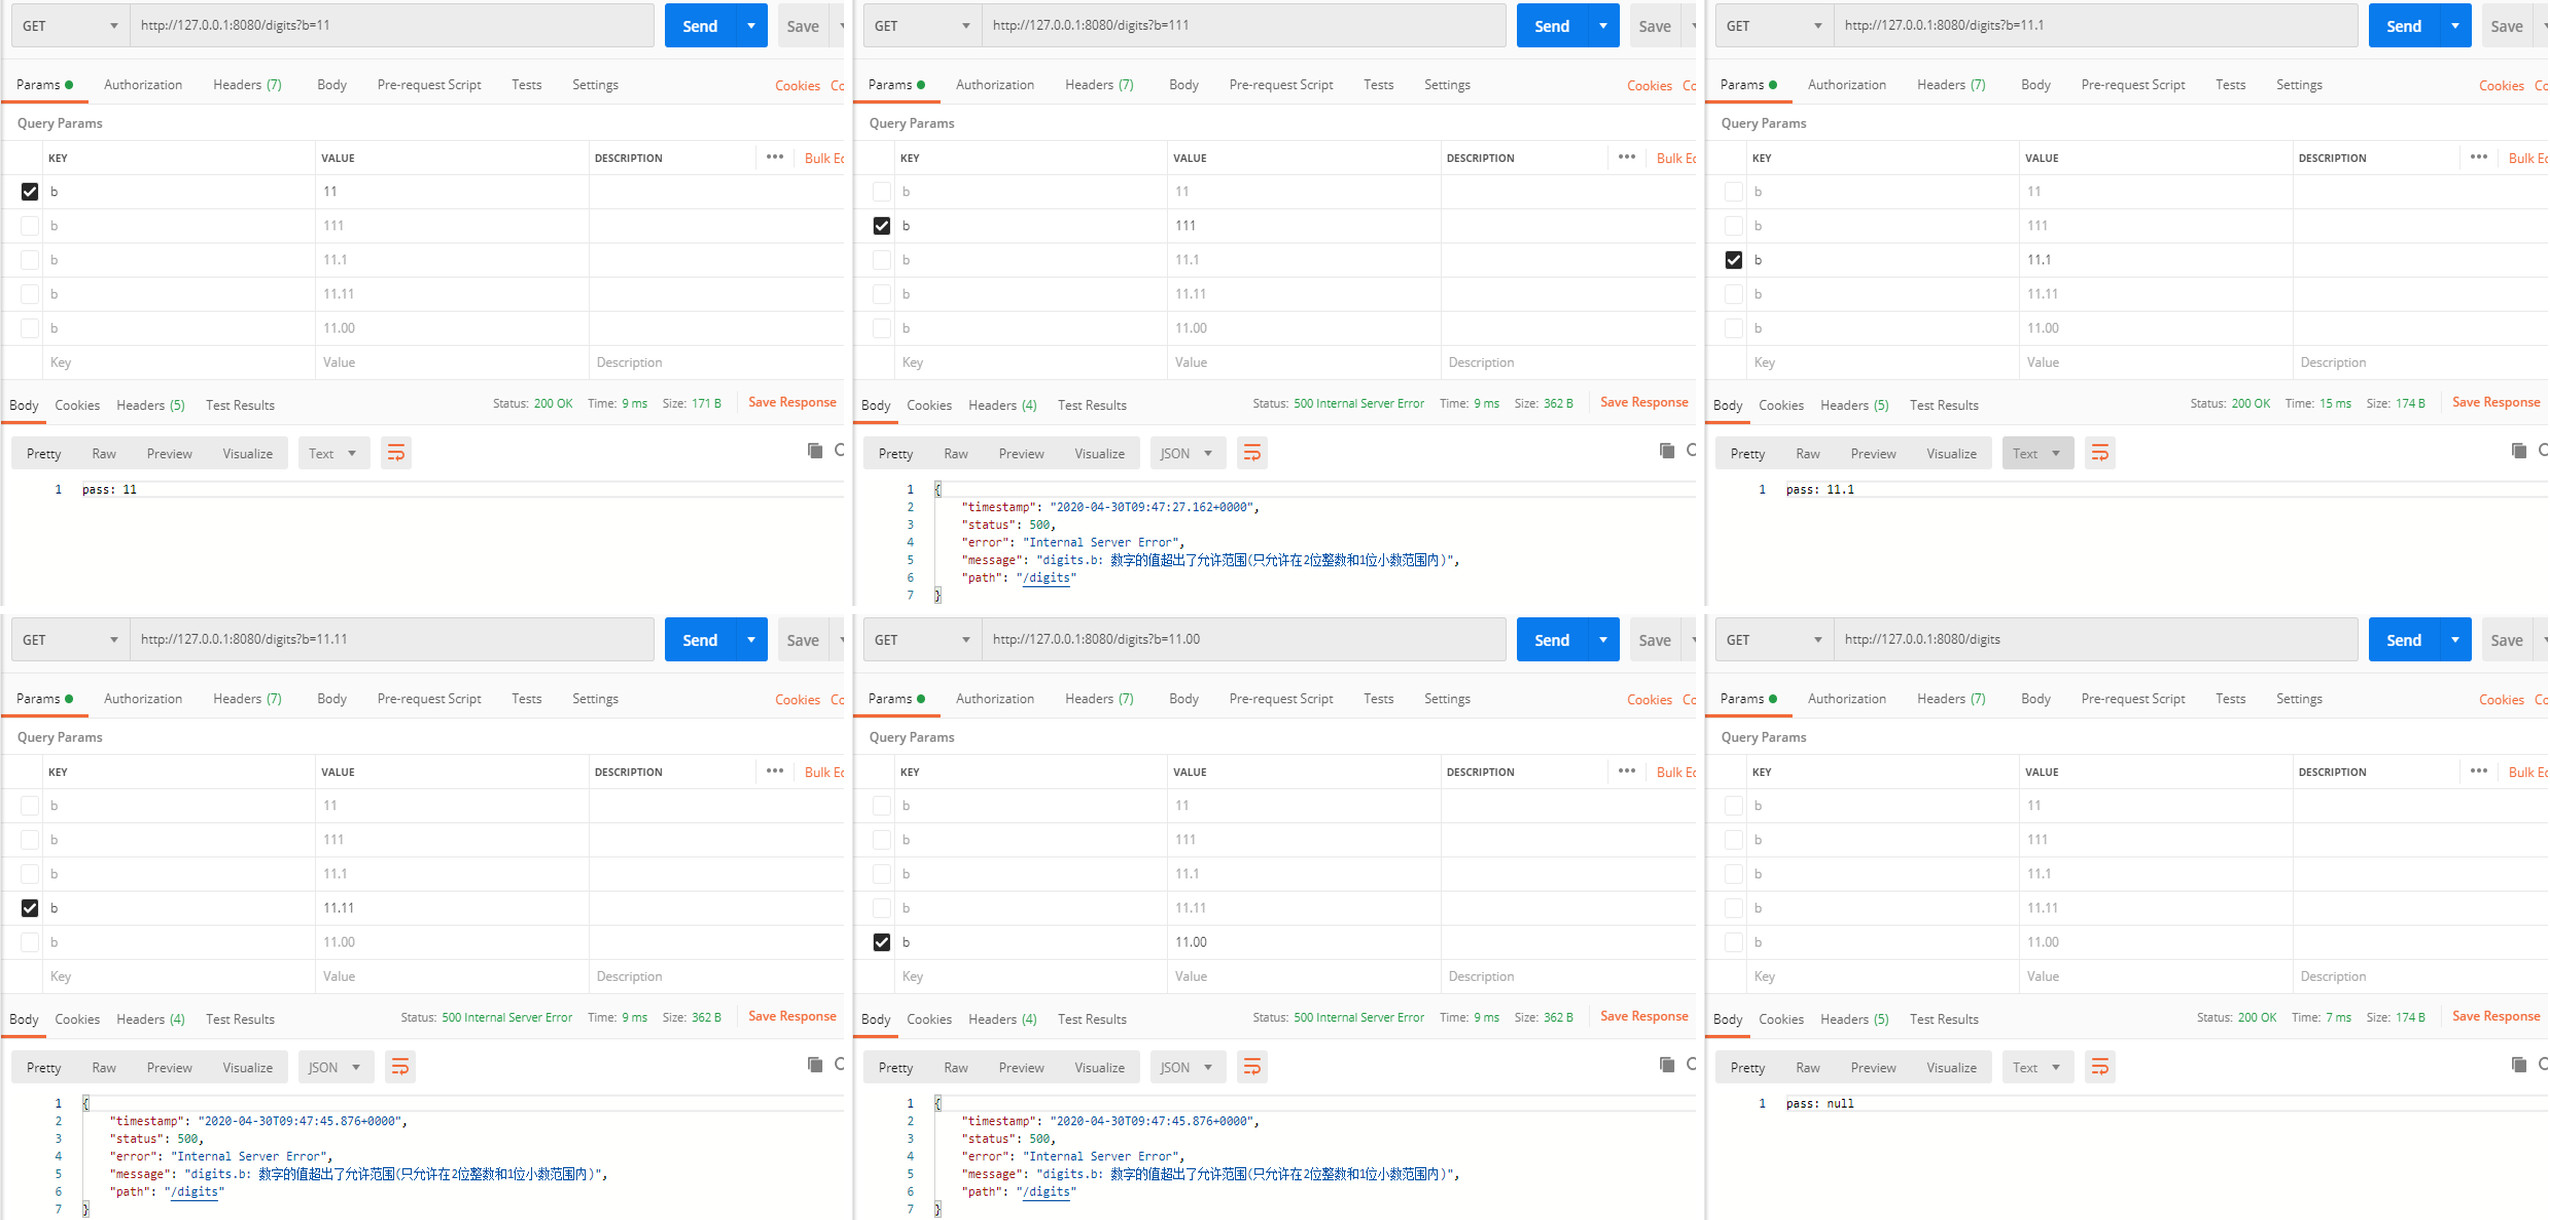The image size is (2550, 1220).
Task: Click Save Response in the b=111 panel
Action: pyautogui.click(x=1643, y=402)
